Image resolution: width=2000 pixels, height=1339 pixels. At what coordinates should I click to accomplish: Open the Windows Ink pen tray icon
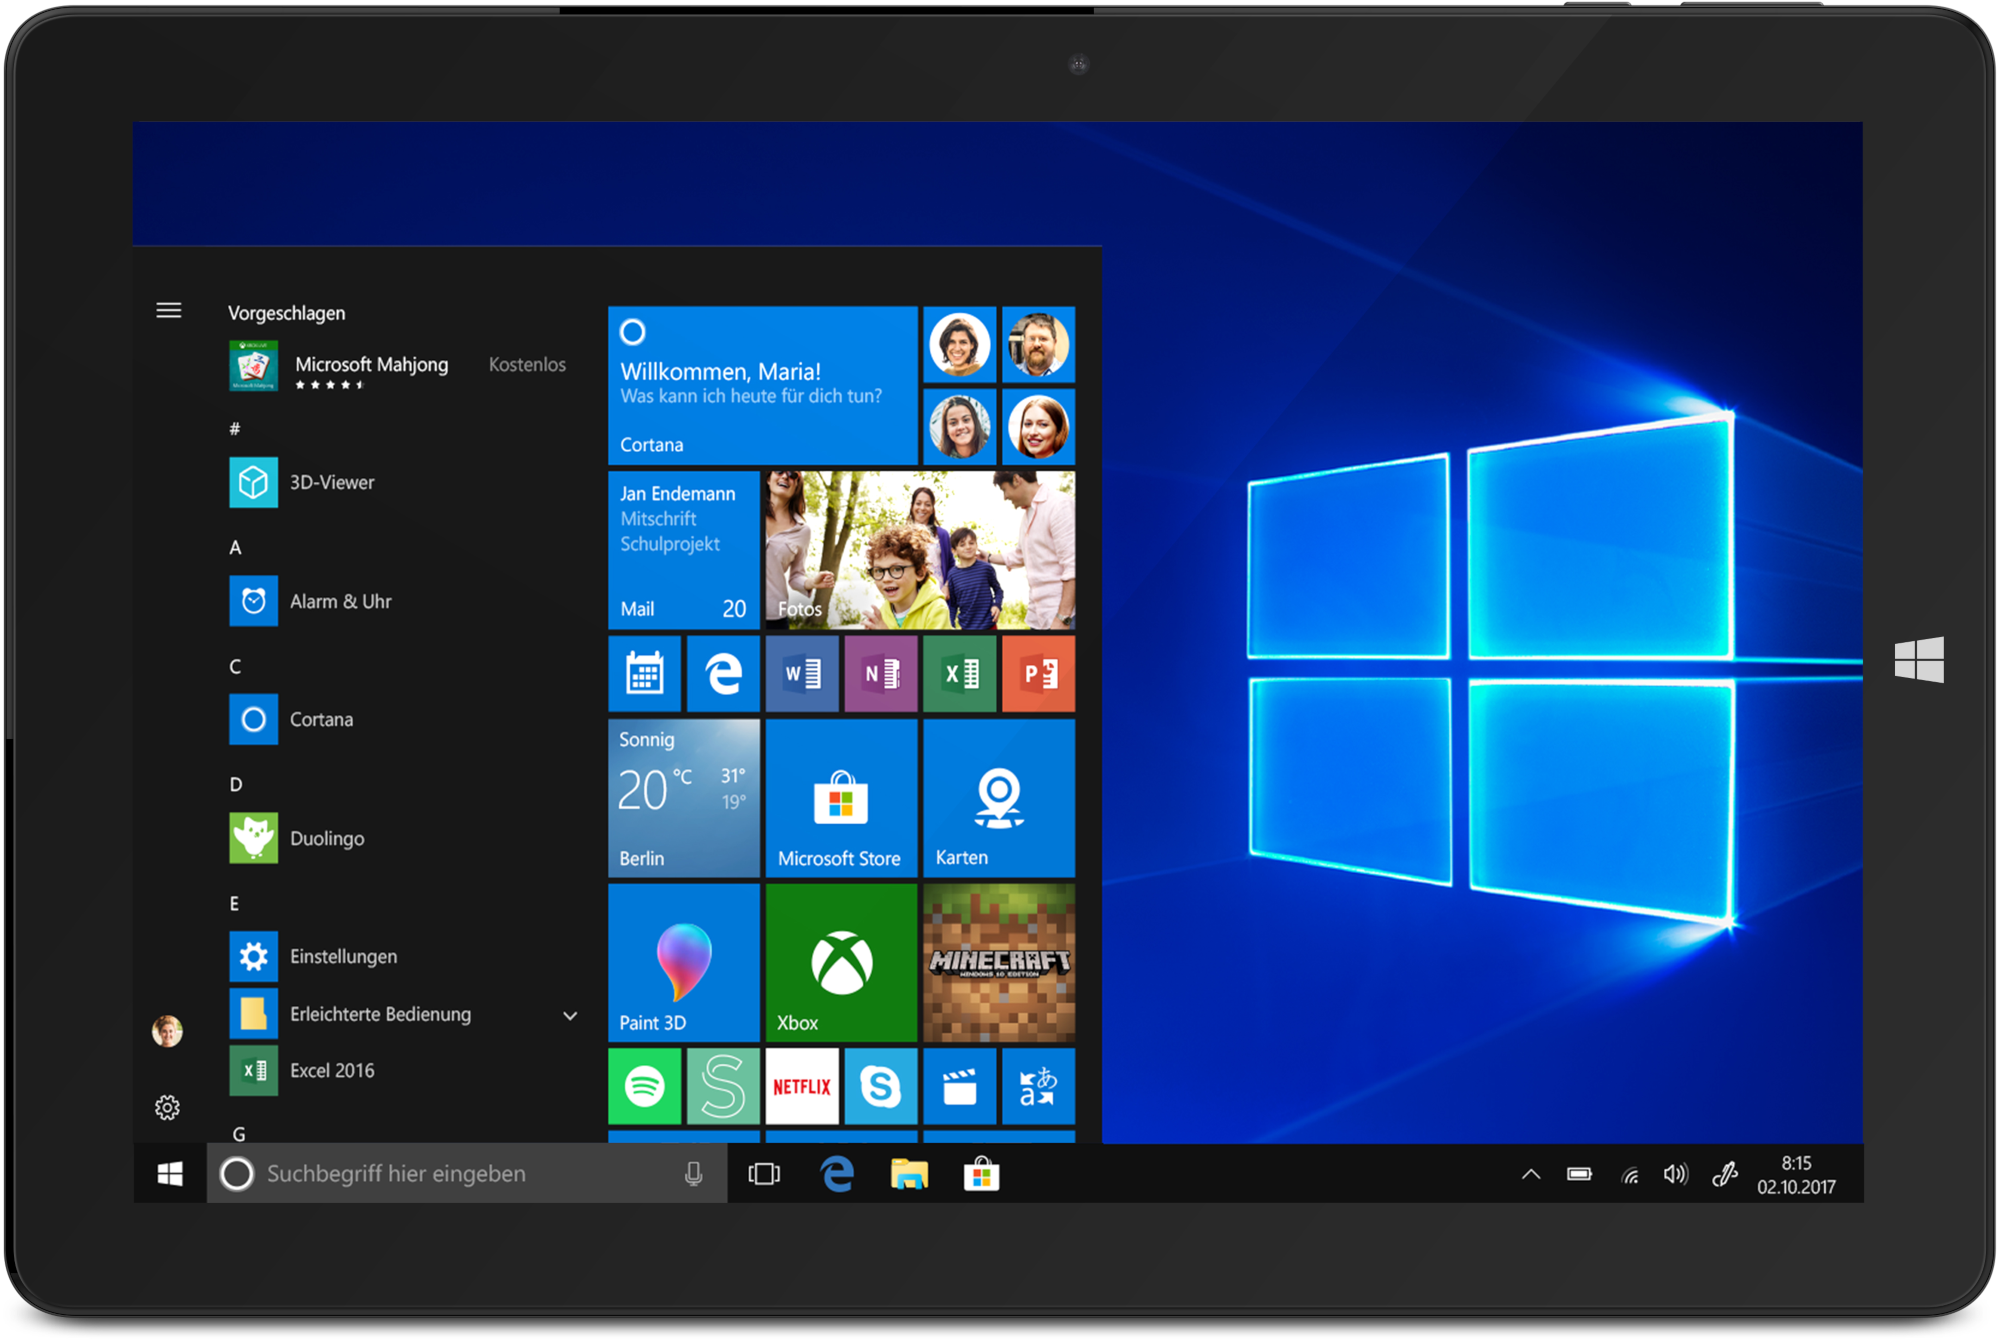[x=1724, y=1174]
